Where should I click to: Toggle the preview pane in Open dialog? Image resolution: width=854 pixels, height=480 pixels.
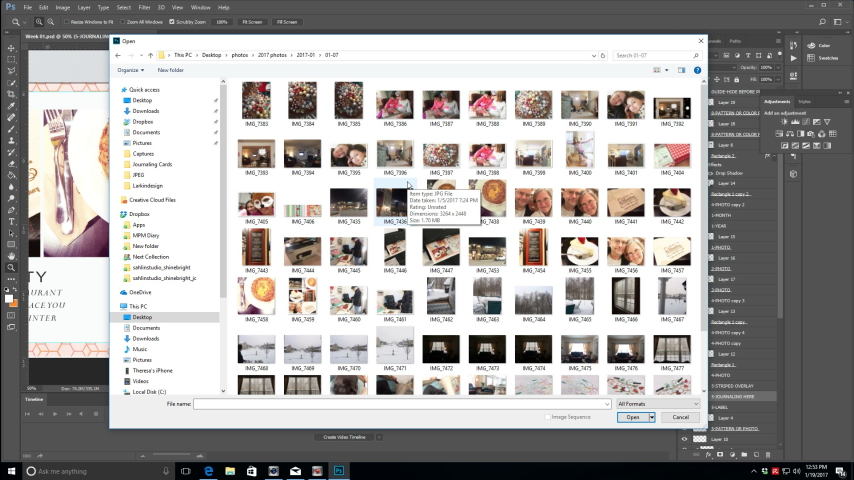point(681,70)
